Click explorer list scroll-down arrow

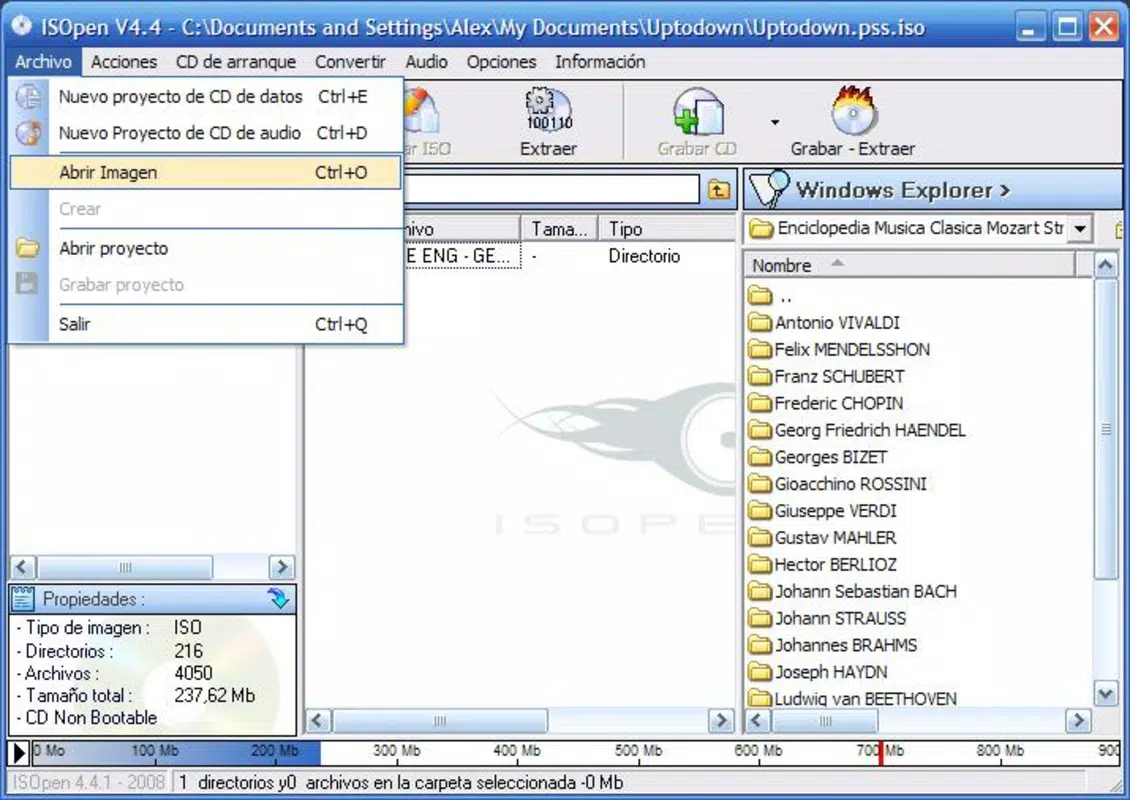(x=1105, y=694)
